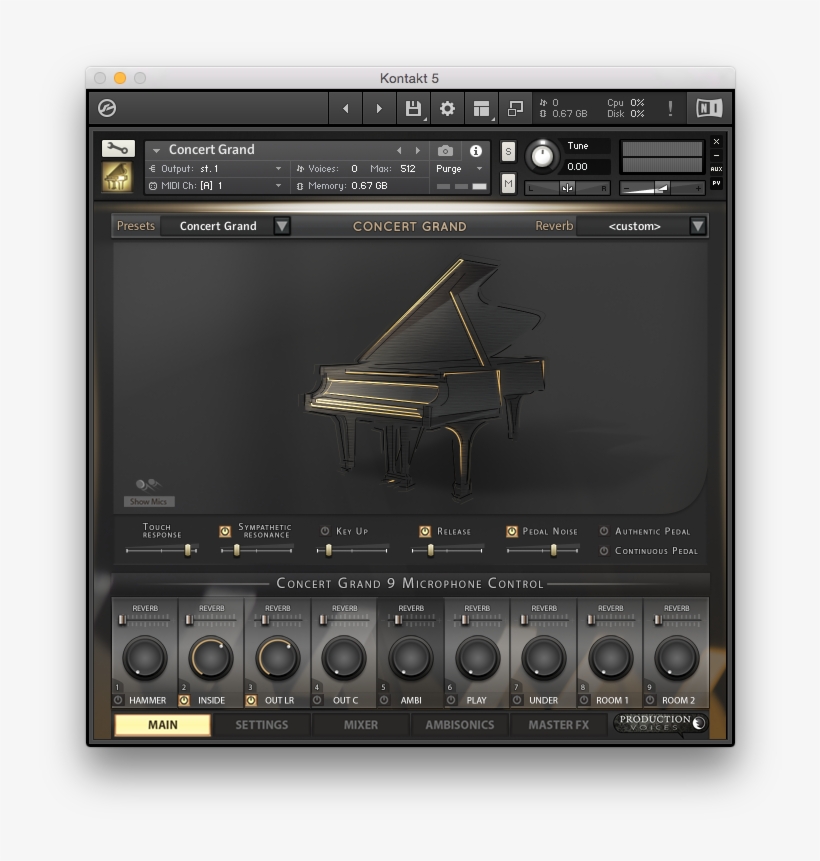Enable Authentic Pedal option

[604, 531]
